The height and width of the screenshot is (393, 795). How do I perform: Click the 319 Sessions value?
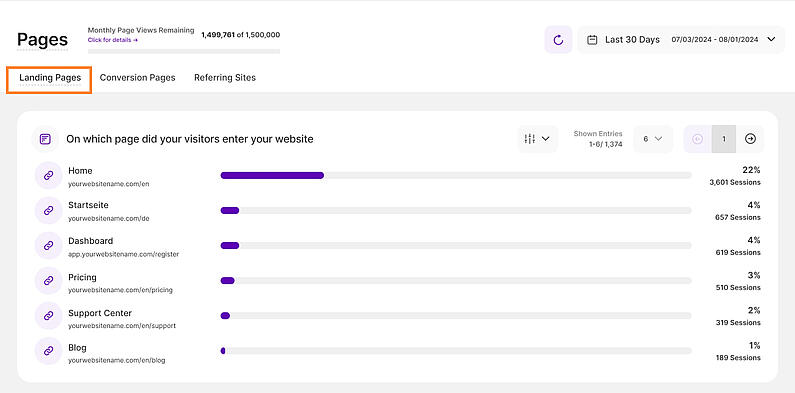point(738,322)
